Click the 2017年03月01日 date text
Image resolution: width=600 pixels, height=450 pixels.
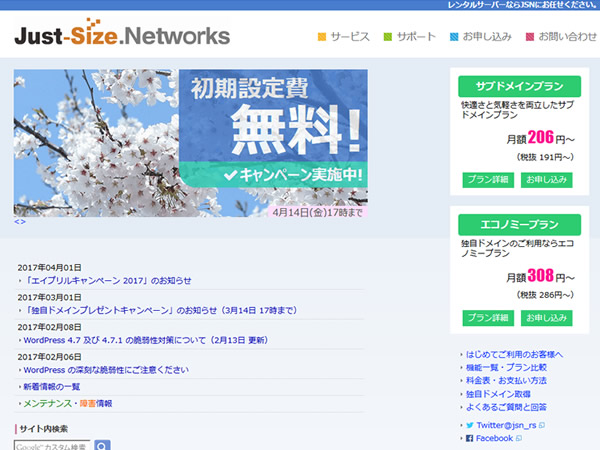click(49, 298)
